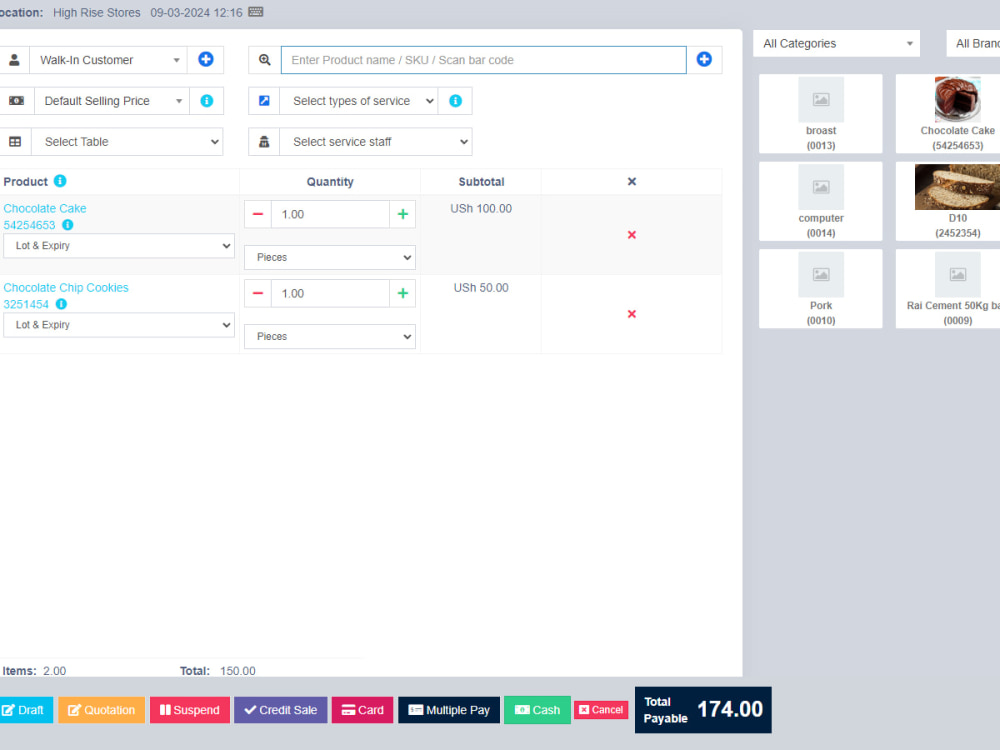Image resolution: width=1000 pixels, height=750 pixels.
Task: Open the Walk-In Customer dropdown
Action: click(x=108, y=60)
